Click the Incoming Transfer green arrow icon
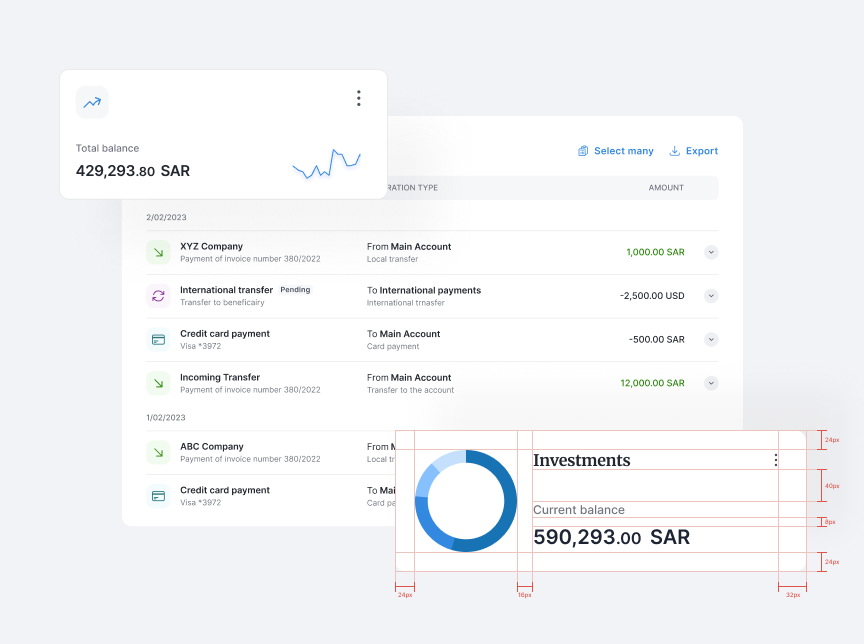 (x=158, y=383)
